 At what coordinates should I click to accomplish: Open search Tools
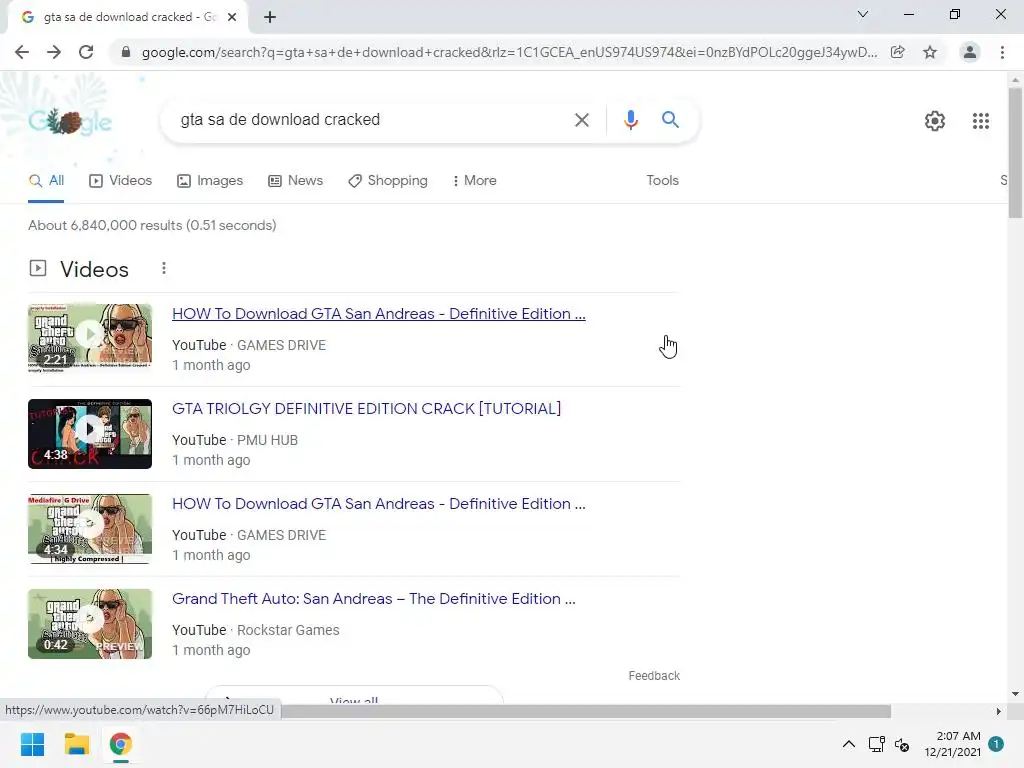click(662, 181)
